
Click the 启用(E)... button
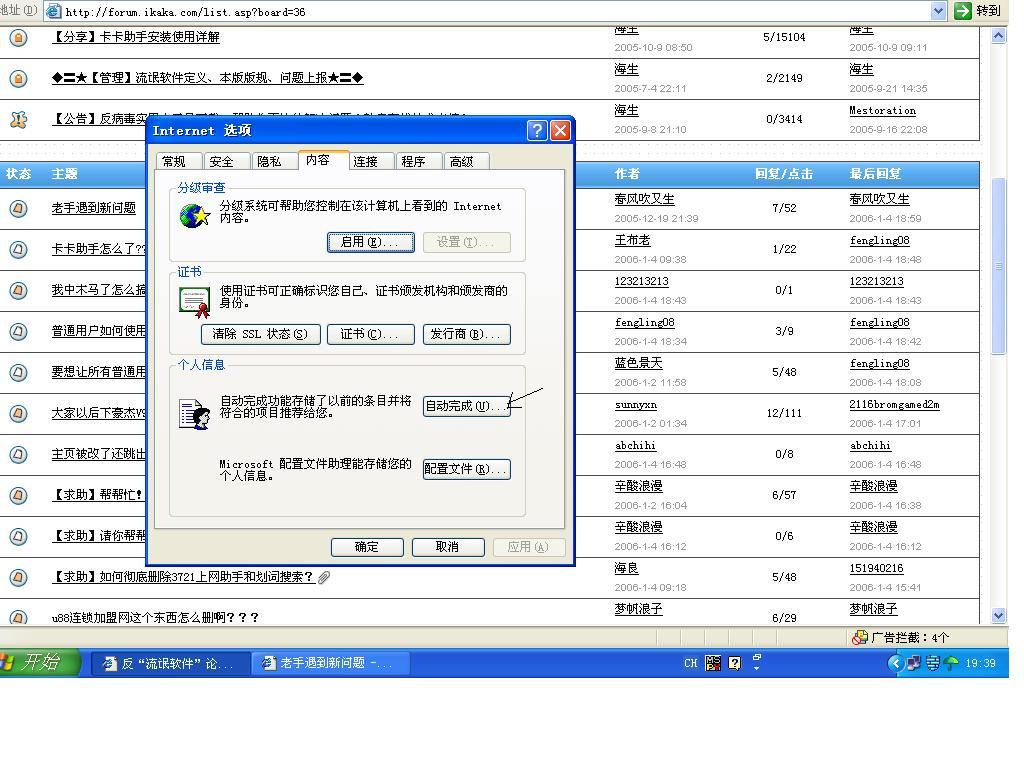click(370, 242)
